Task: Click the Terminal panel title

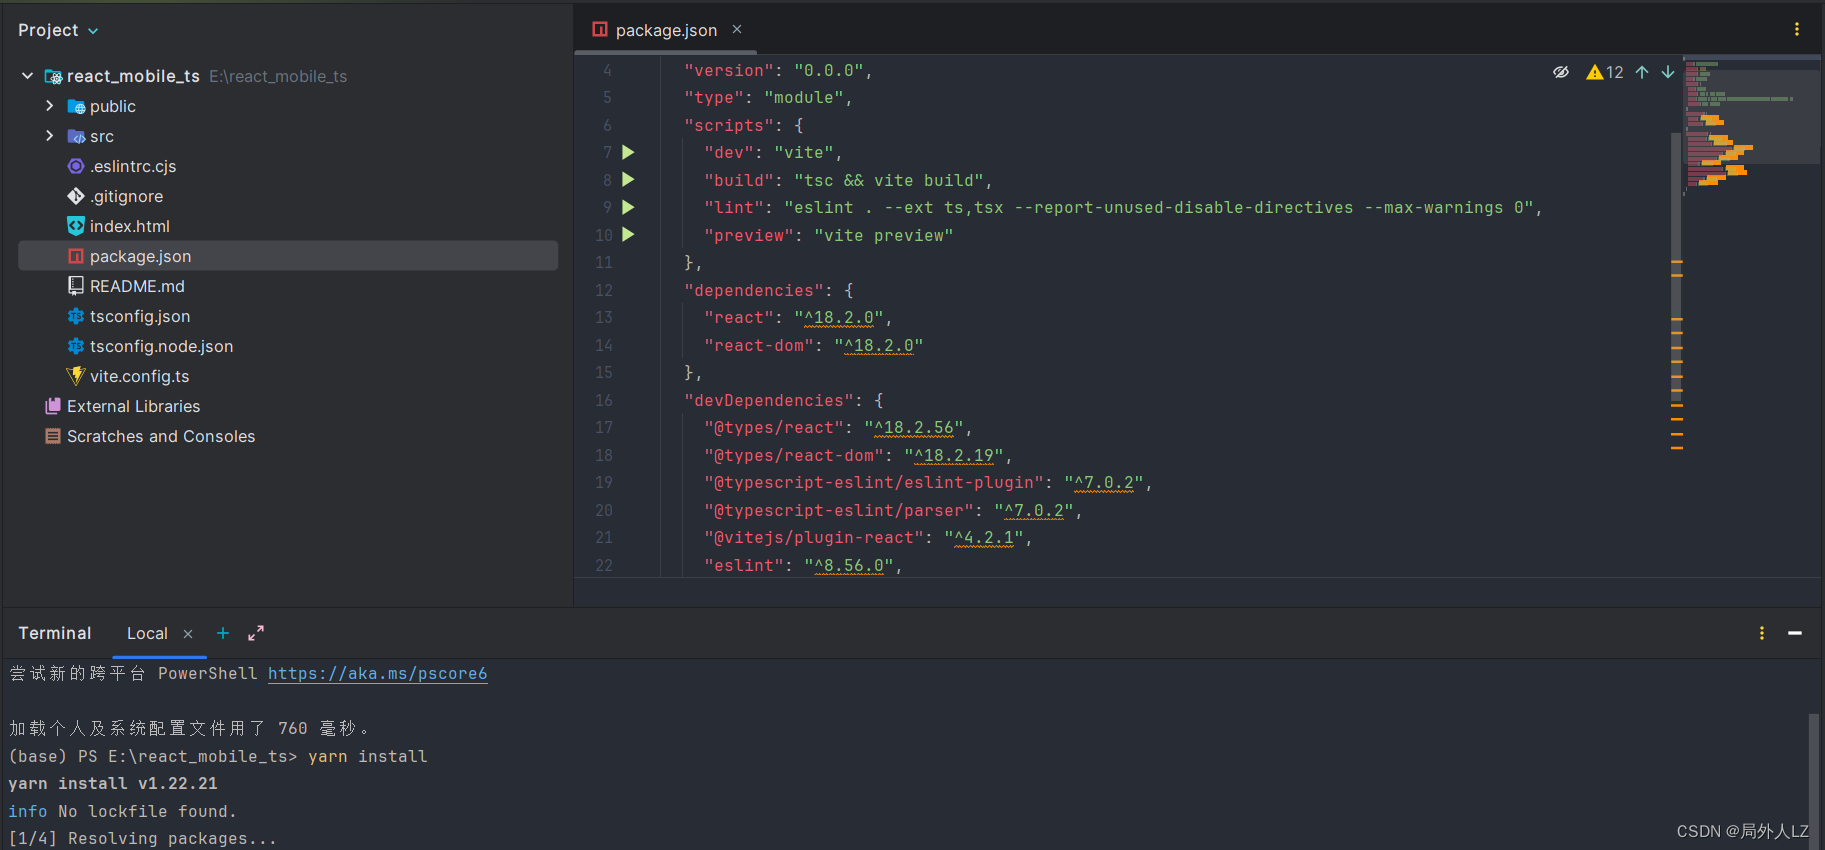Action: click(55, 633)
